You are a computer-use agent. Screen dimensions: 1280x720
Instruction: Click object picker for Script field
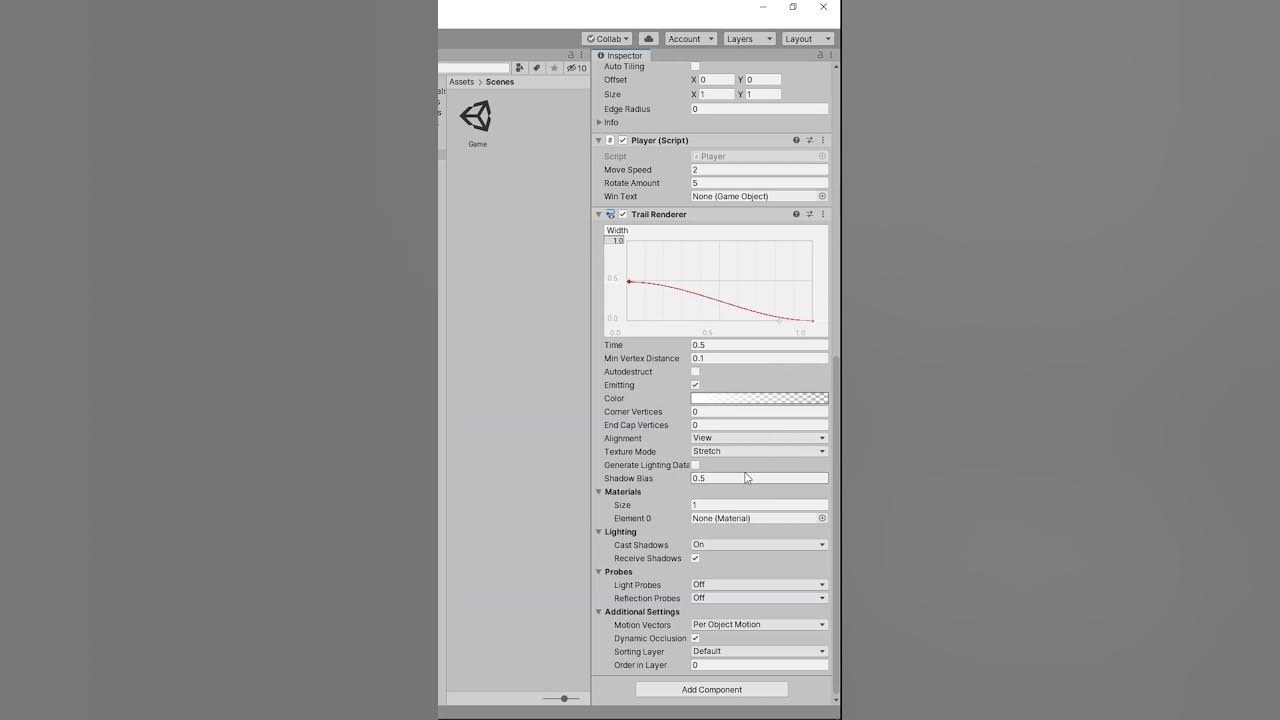click(x=823, y=156)
